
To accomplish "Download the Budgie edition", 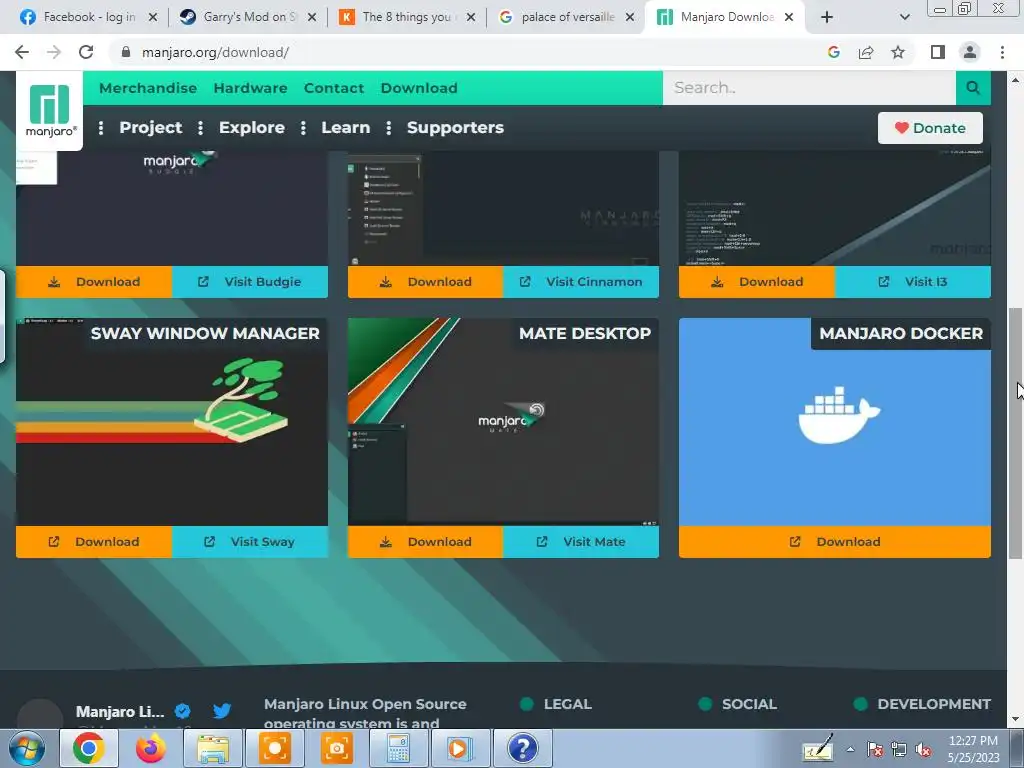I will click(94, 281).
